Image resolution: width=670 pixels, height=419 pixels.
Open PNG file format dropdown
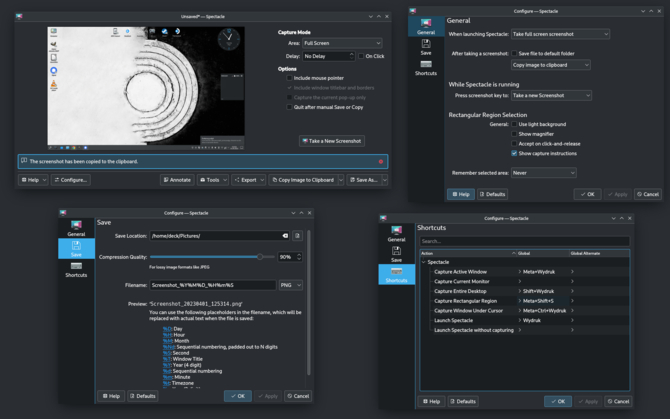point(291,285)
